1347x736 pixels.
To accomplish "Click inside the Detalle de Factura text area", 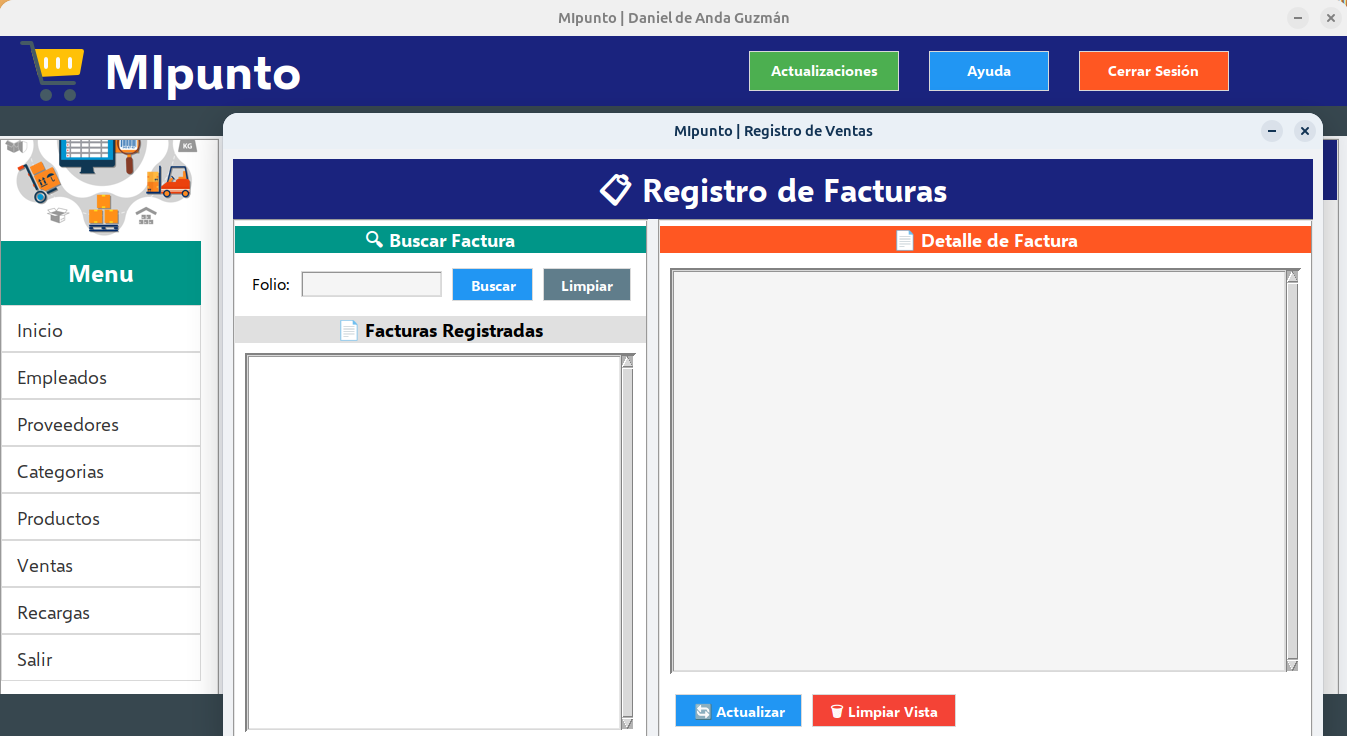I will [x=978, y=470].
